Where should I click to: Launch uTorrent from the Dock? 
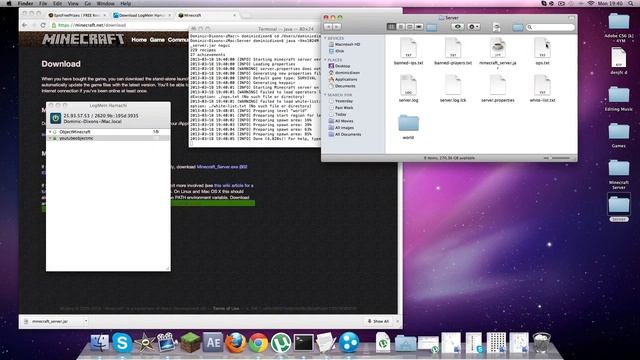[x=281, y=342]
